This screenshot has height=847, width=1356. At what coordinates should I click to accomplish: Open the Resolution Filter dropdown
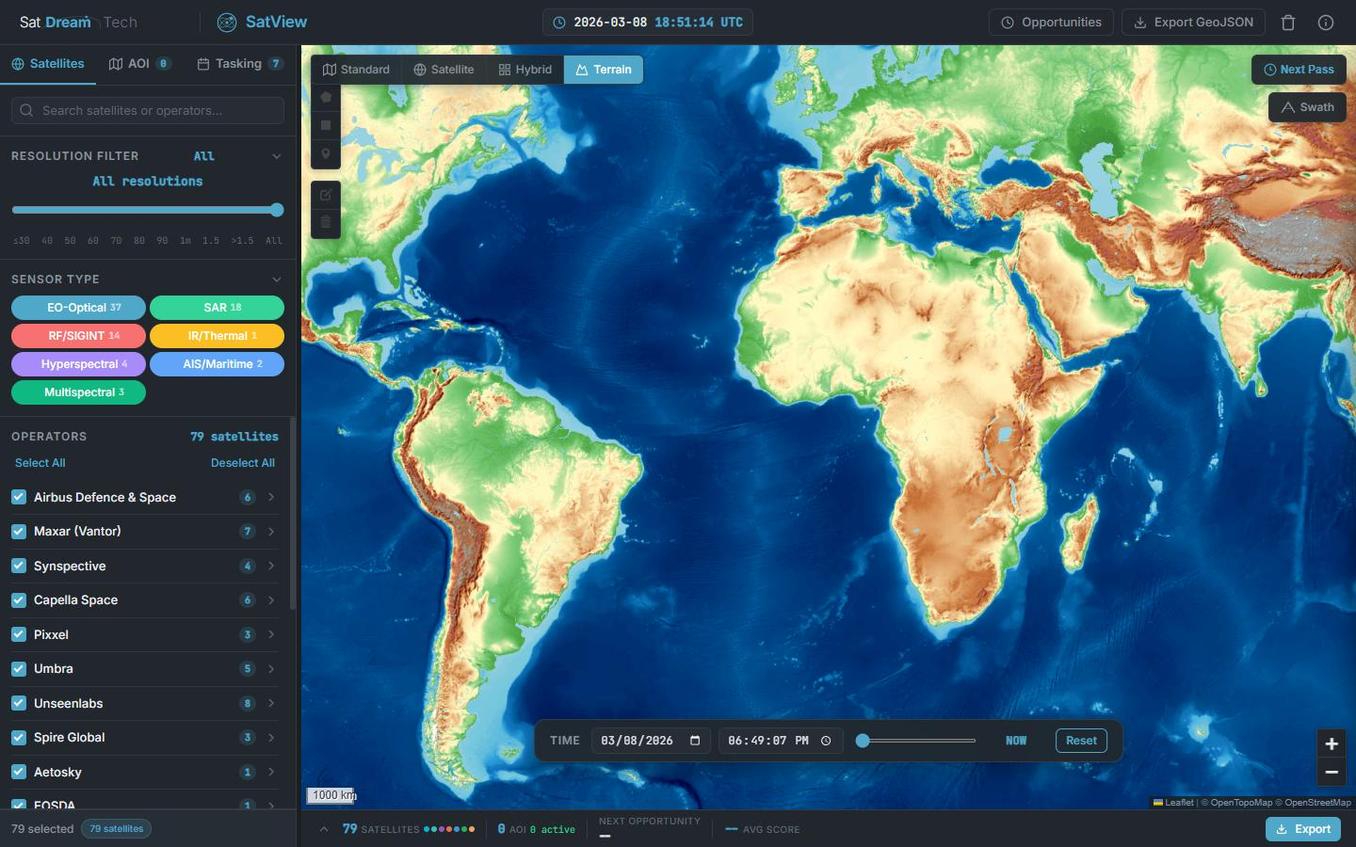tap(275, 155)
